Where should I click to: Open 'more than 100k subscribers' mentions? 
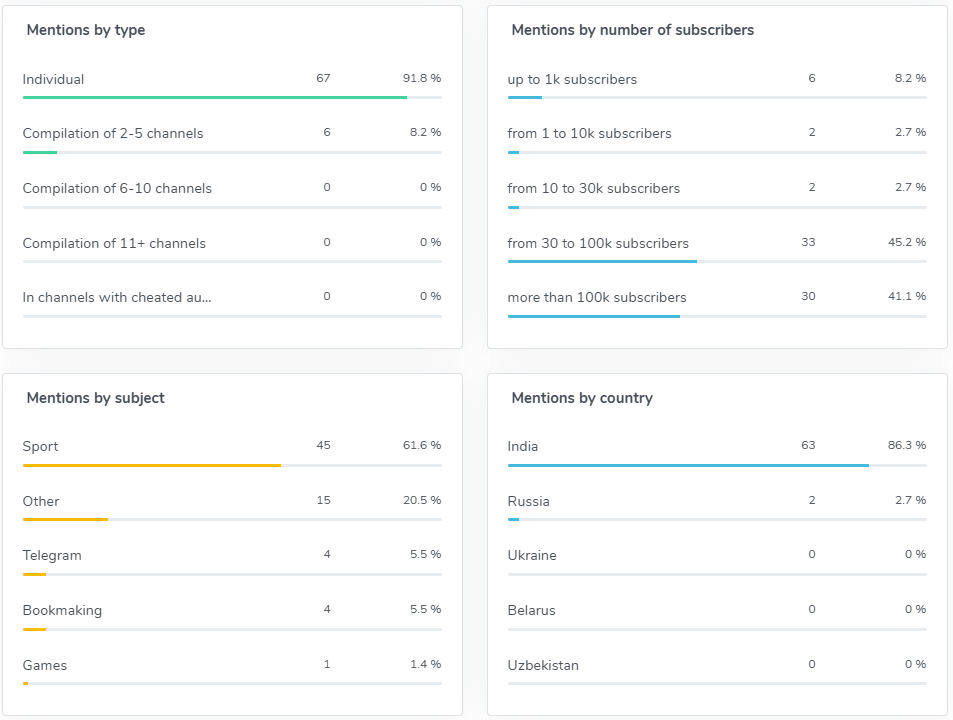coord(596,297)
